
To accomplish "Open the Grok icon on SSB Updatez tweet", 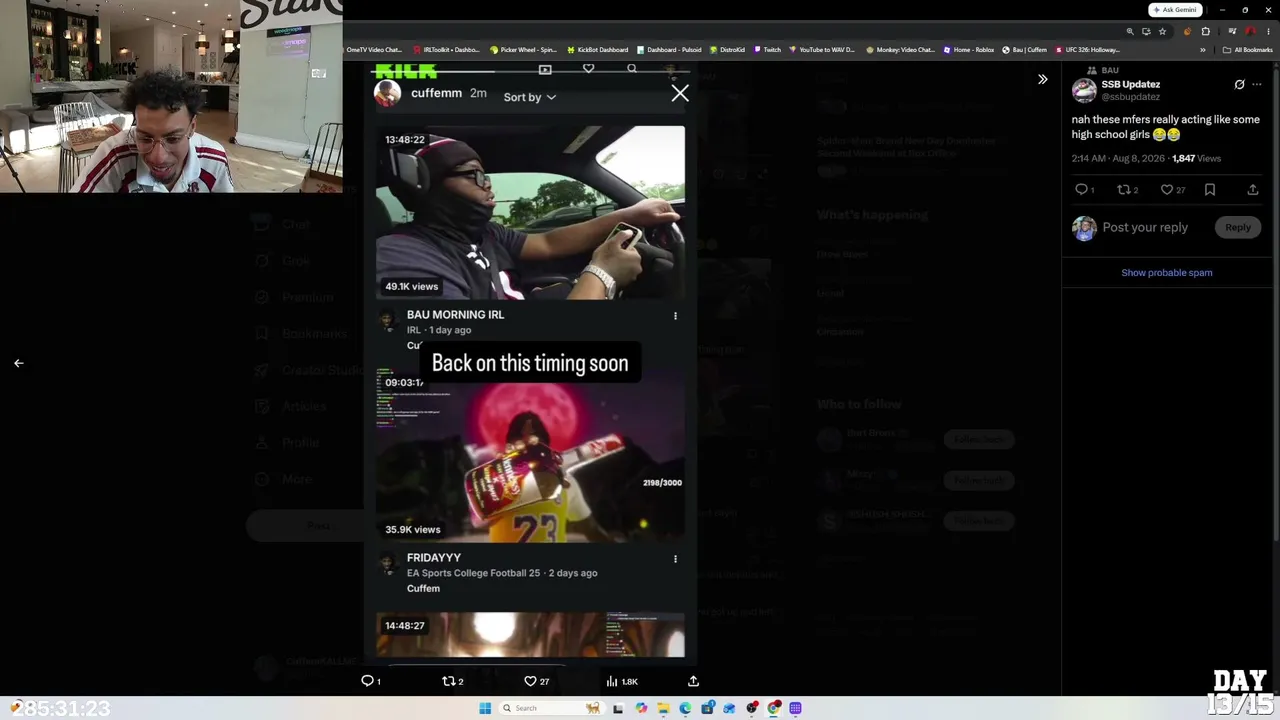I will pos(1239,85).
